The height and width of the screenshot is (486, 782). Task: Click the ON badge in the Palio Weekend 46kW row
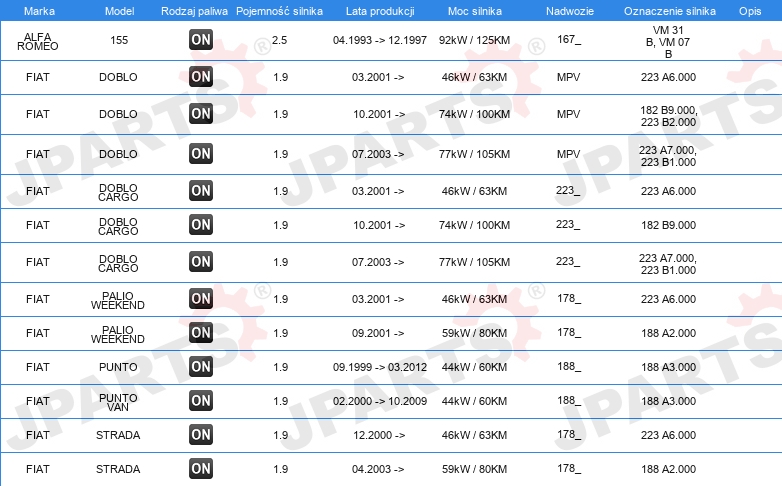point(201,298)
